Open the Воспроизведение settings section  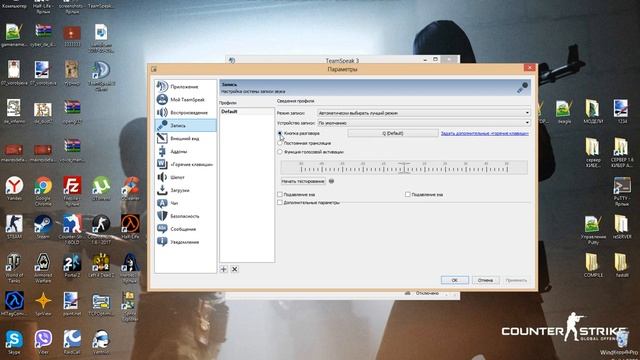(x=185, y=112)
